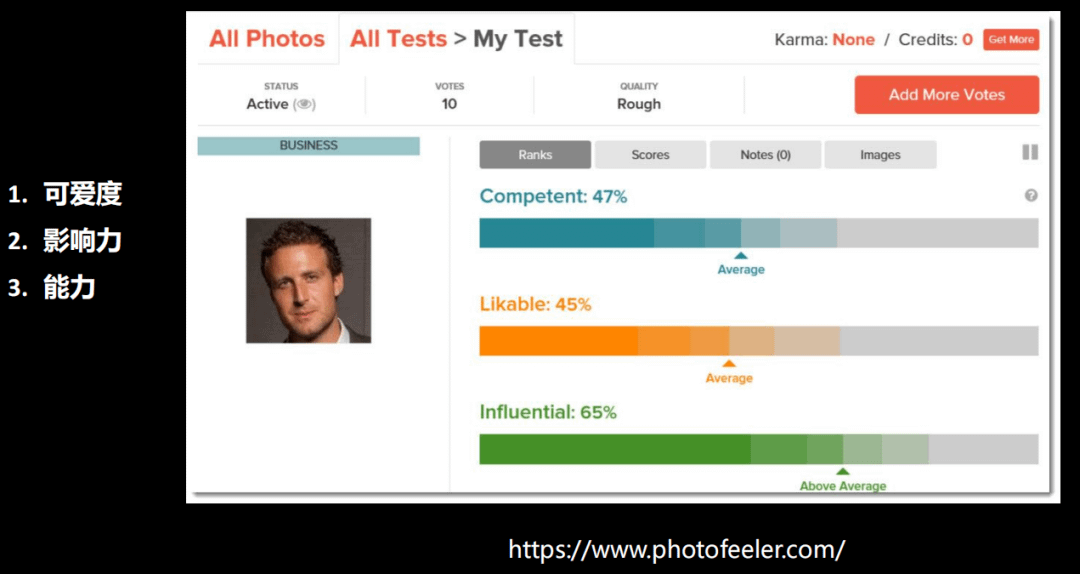Click the BUSINESS category label
The width and height of the screenshot is (1080, 574).
309,145
